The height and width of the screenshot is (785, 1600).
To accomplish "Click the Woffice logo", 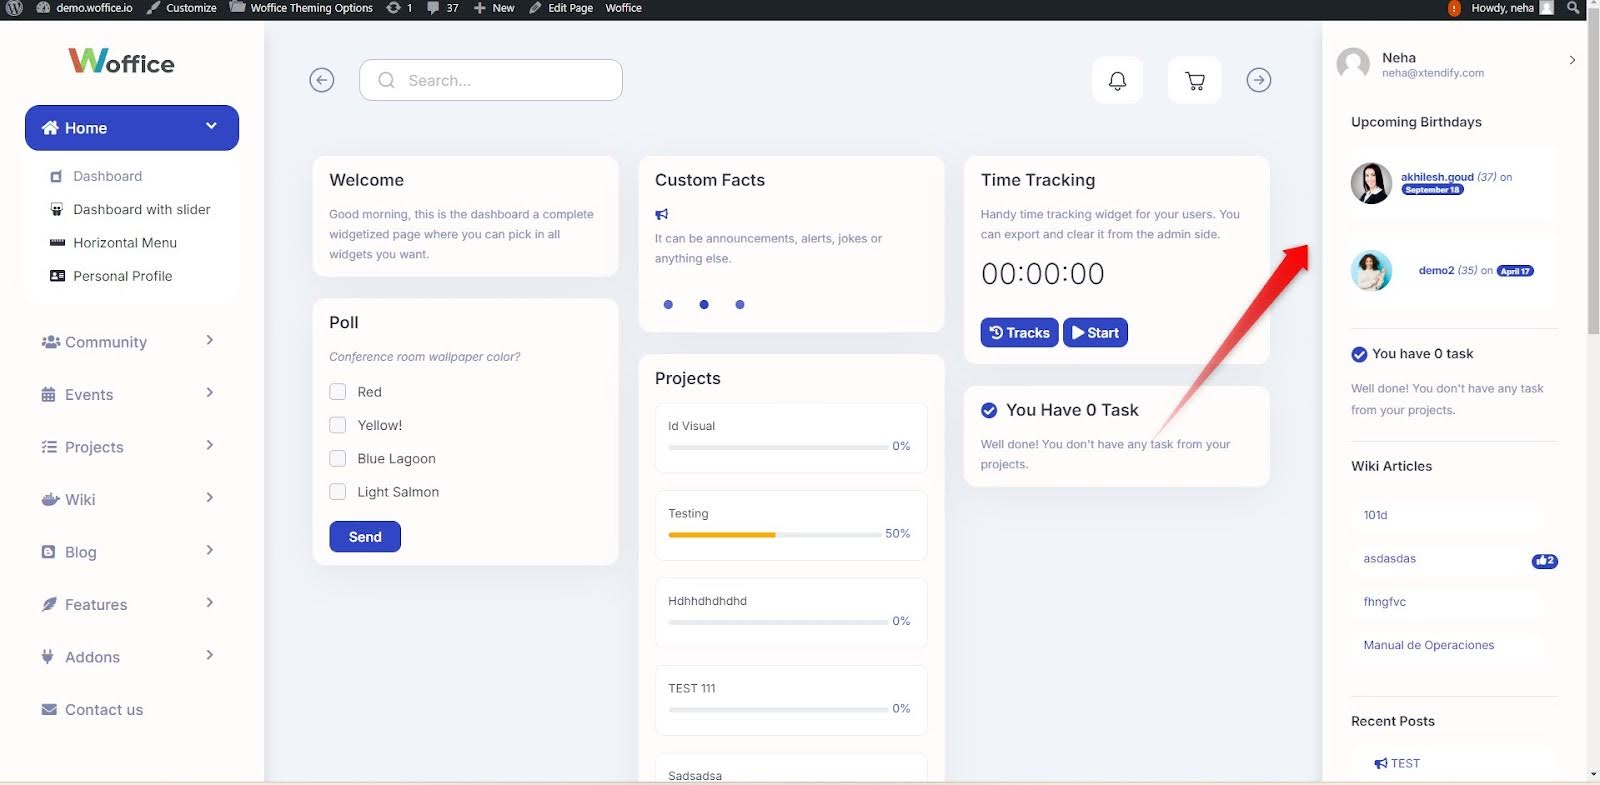I will pyautogui.click(x=121, y=62).
